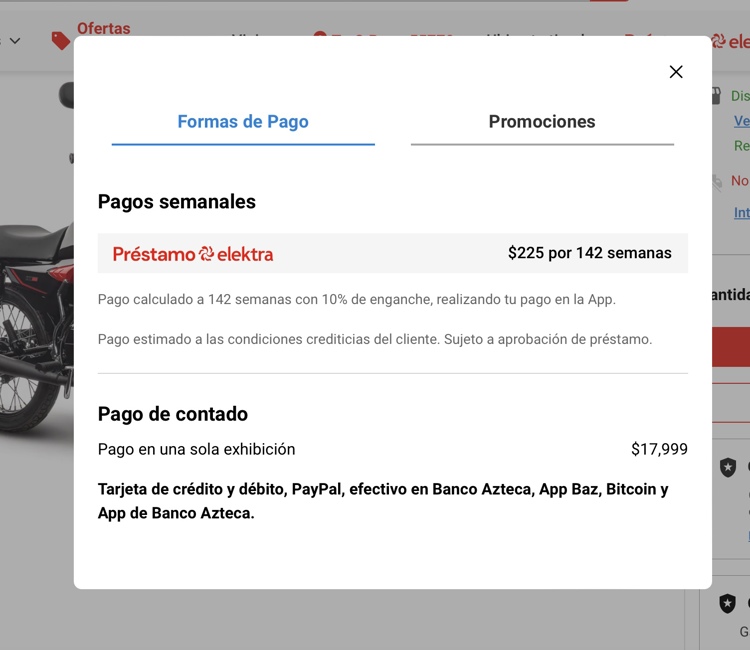Click the red Ofertas tag icon
750x650 pixels.
(61, 40)
